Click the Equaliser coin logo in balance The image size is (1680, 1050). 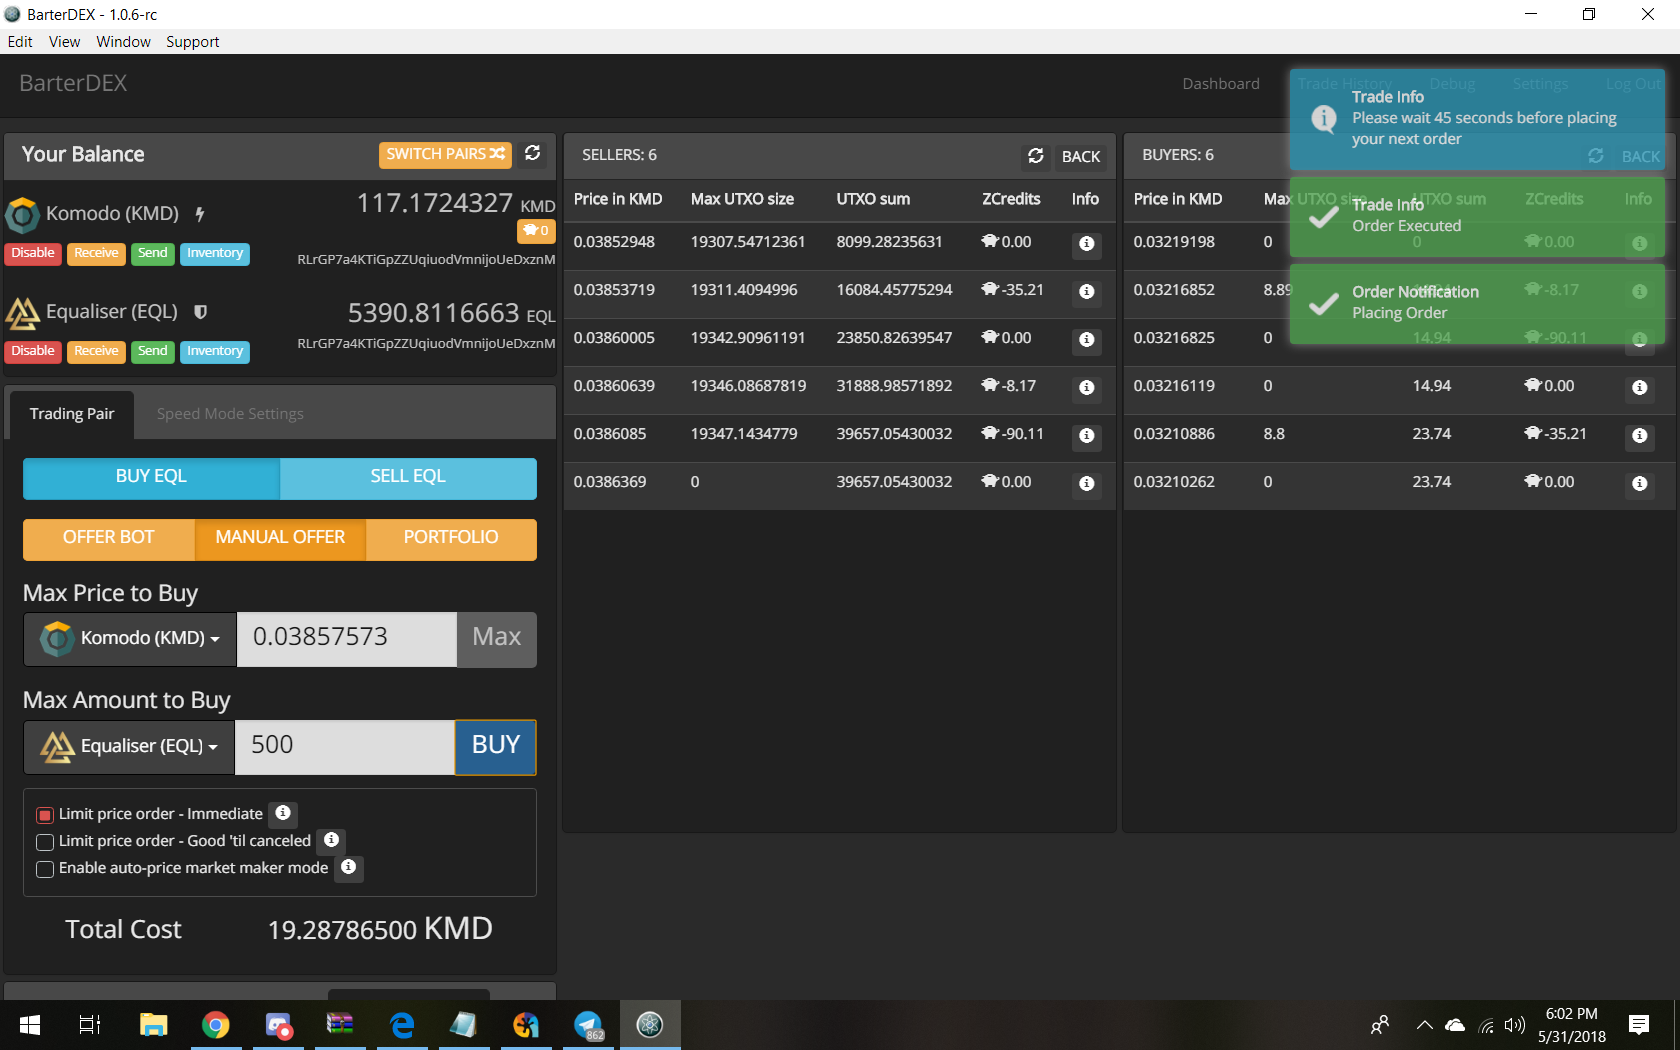point(22,313)
